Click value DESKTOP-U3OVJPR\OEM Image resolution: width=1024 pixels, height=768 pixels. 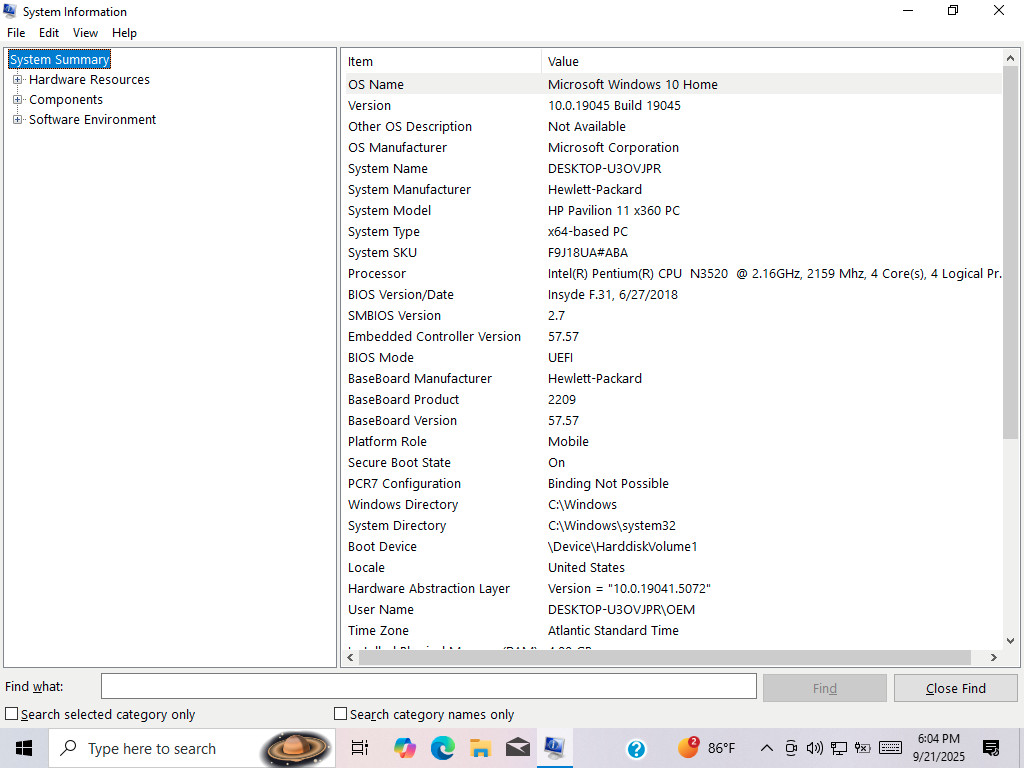(621, 610)
